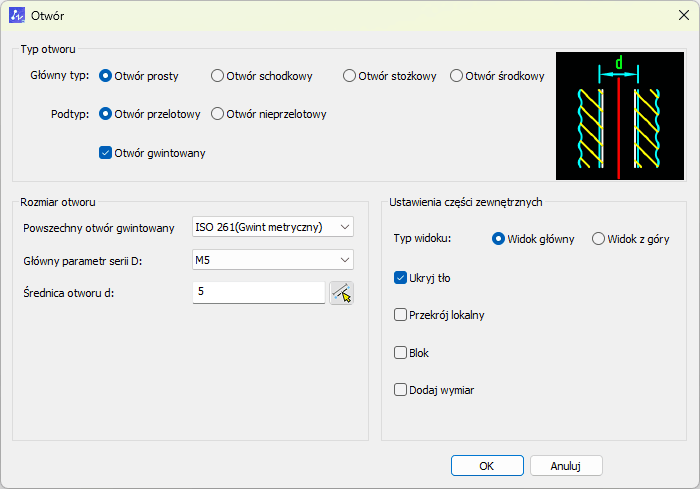This screenshot has height=489, width=700.
Task: Choose Otwór nieprzelotowy subtype
Action: click(217, 114)
